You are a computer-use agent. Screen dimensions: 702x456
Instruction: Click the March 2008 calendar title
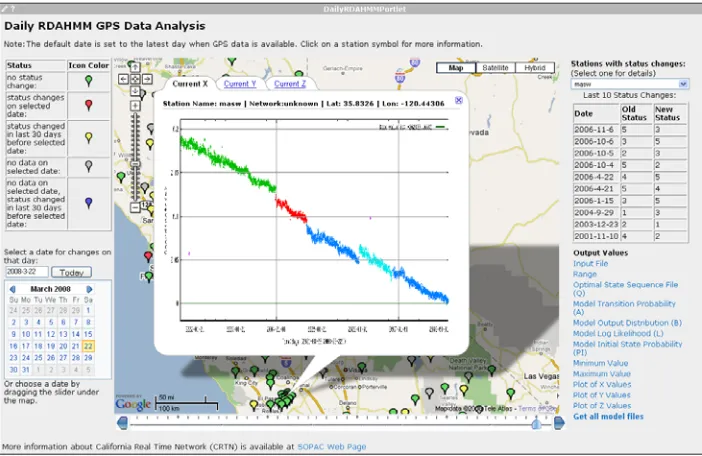point(51,289)
